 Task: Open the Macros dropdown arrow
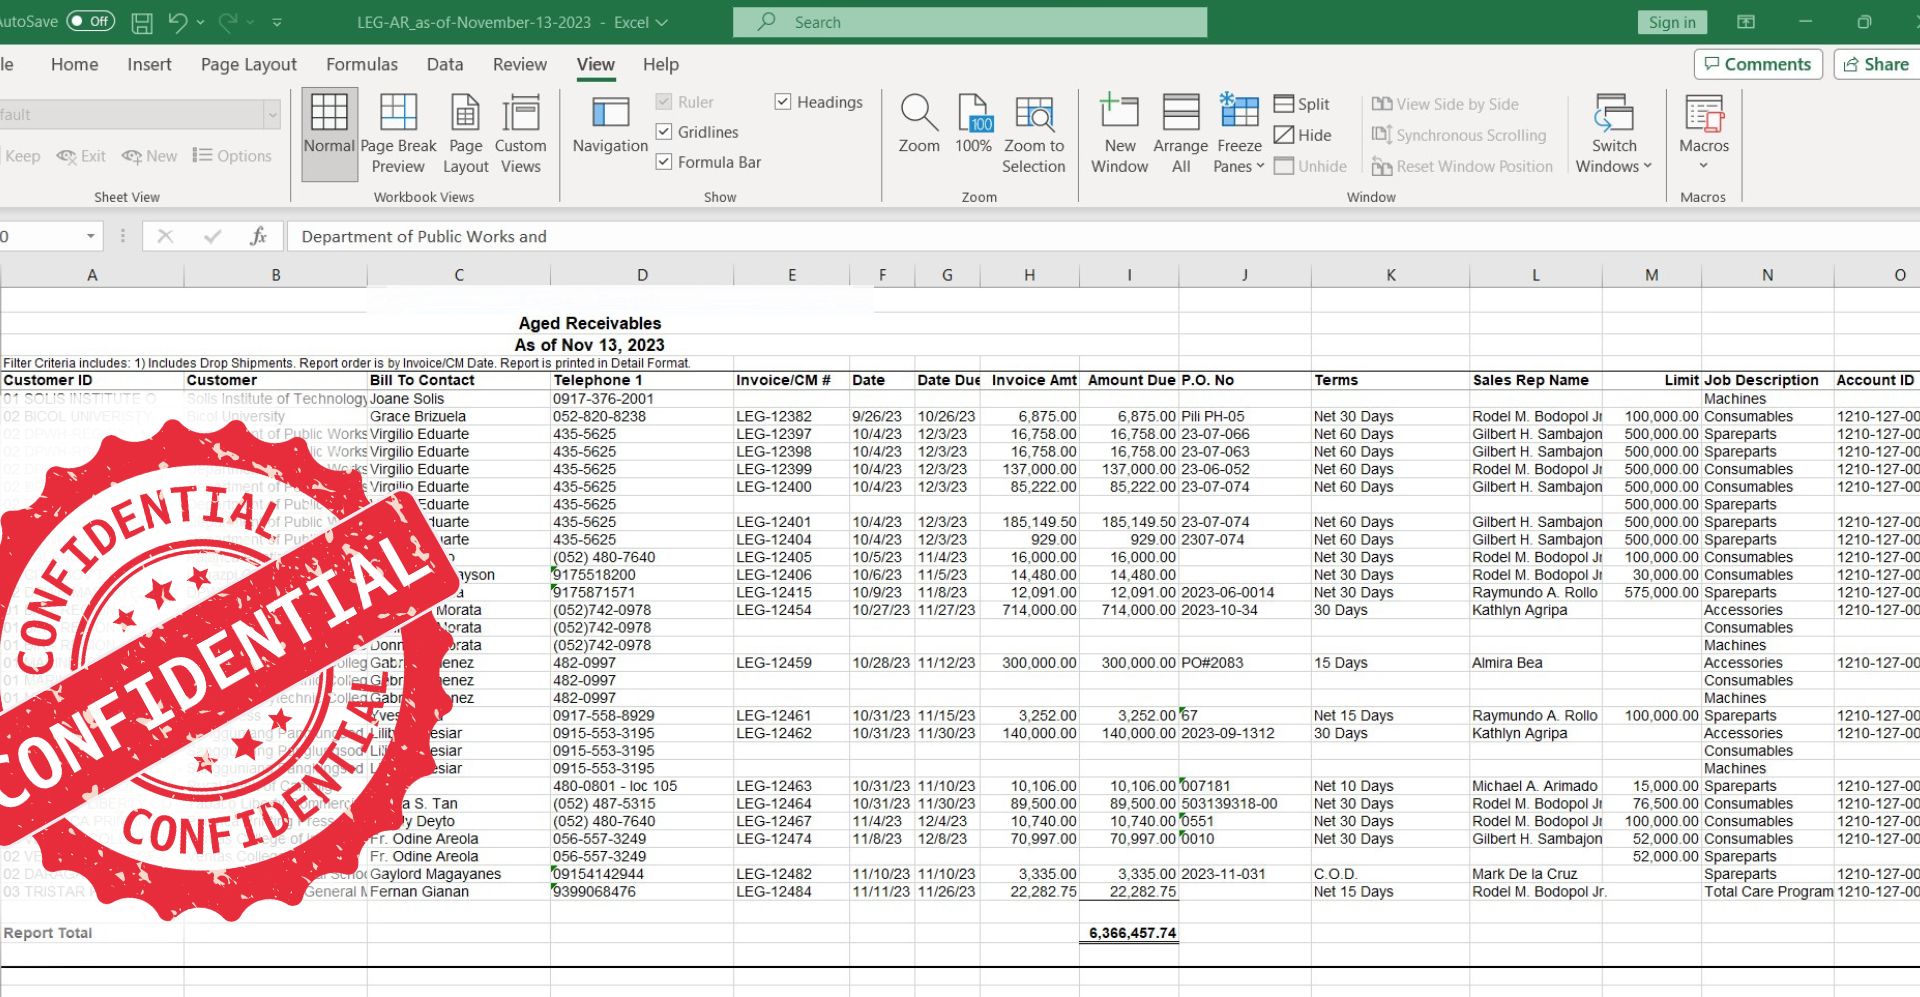click(1703, 165)
